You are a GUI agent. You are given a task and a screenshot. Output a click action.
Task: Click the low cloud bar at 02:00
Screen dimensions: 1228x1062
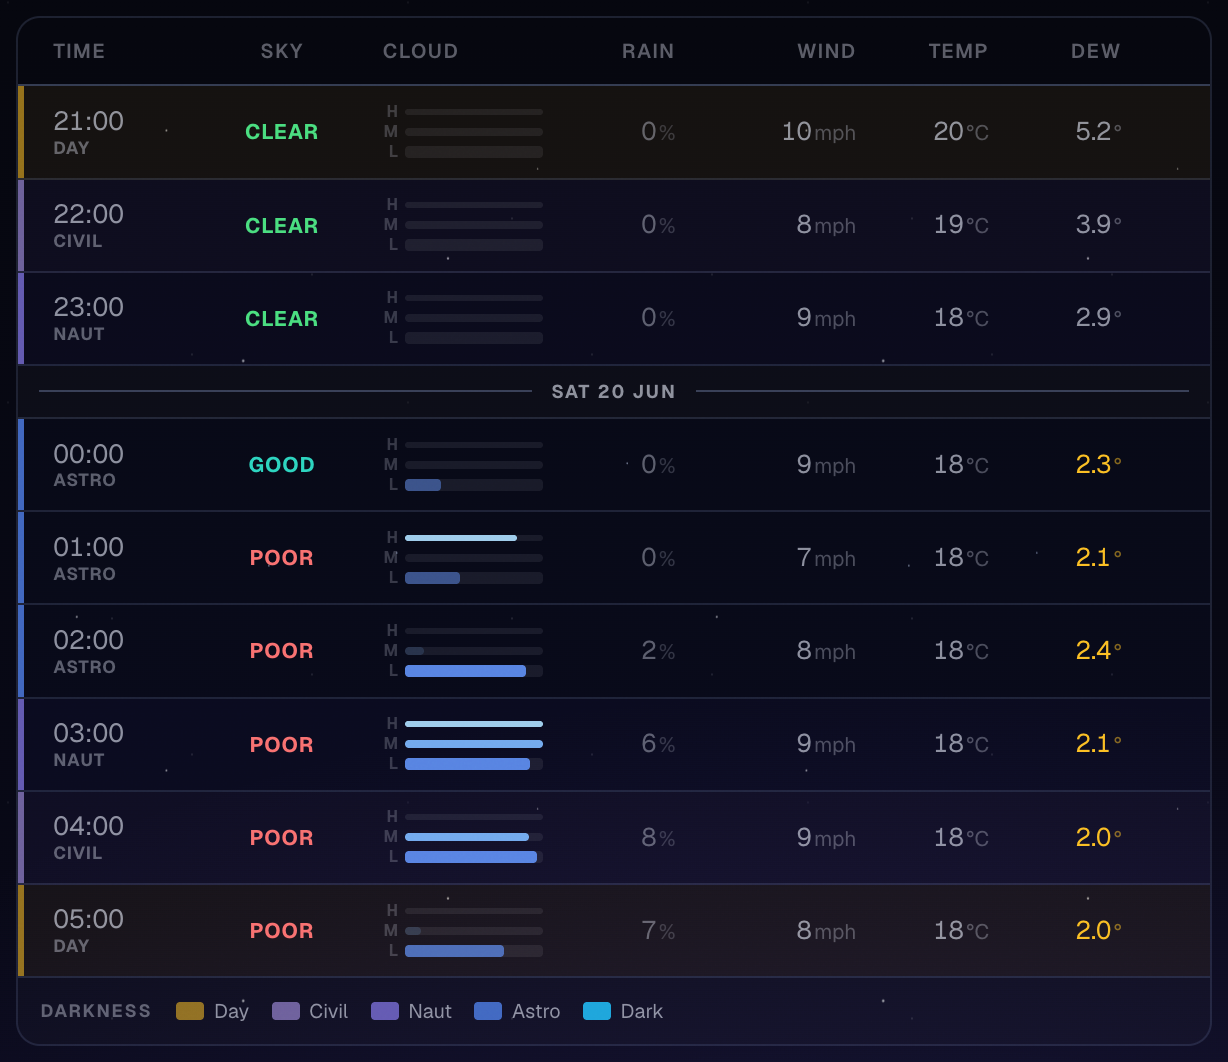(x=474, y=671)
